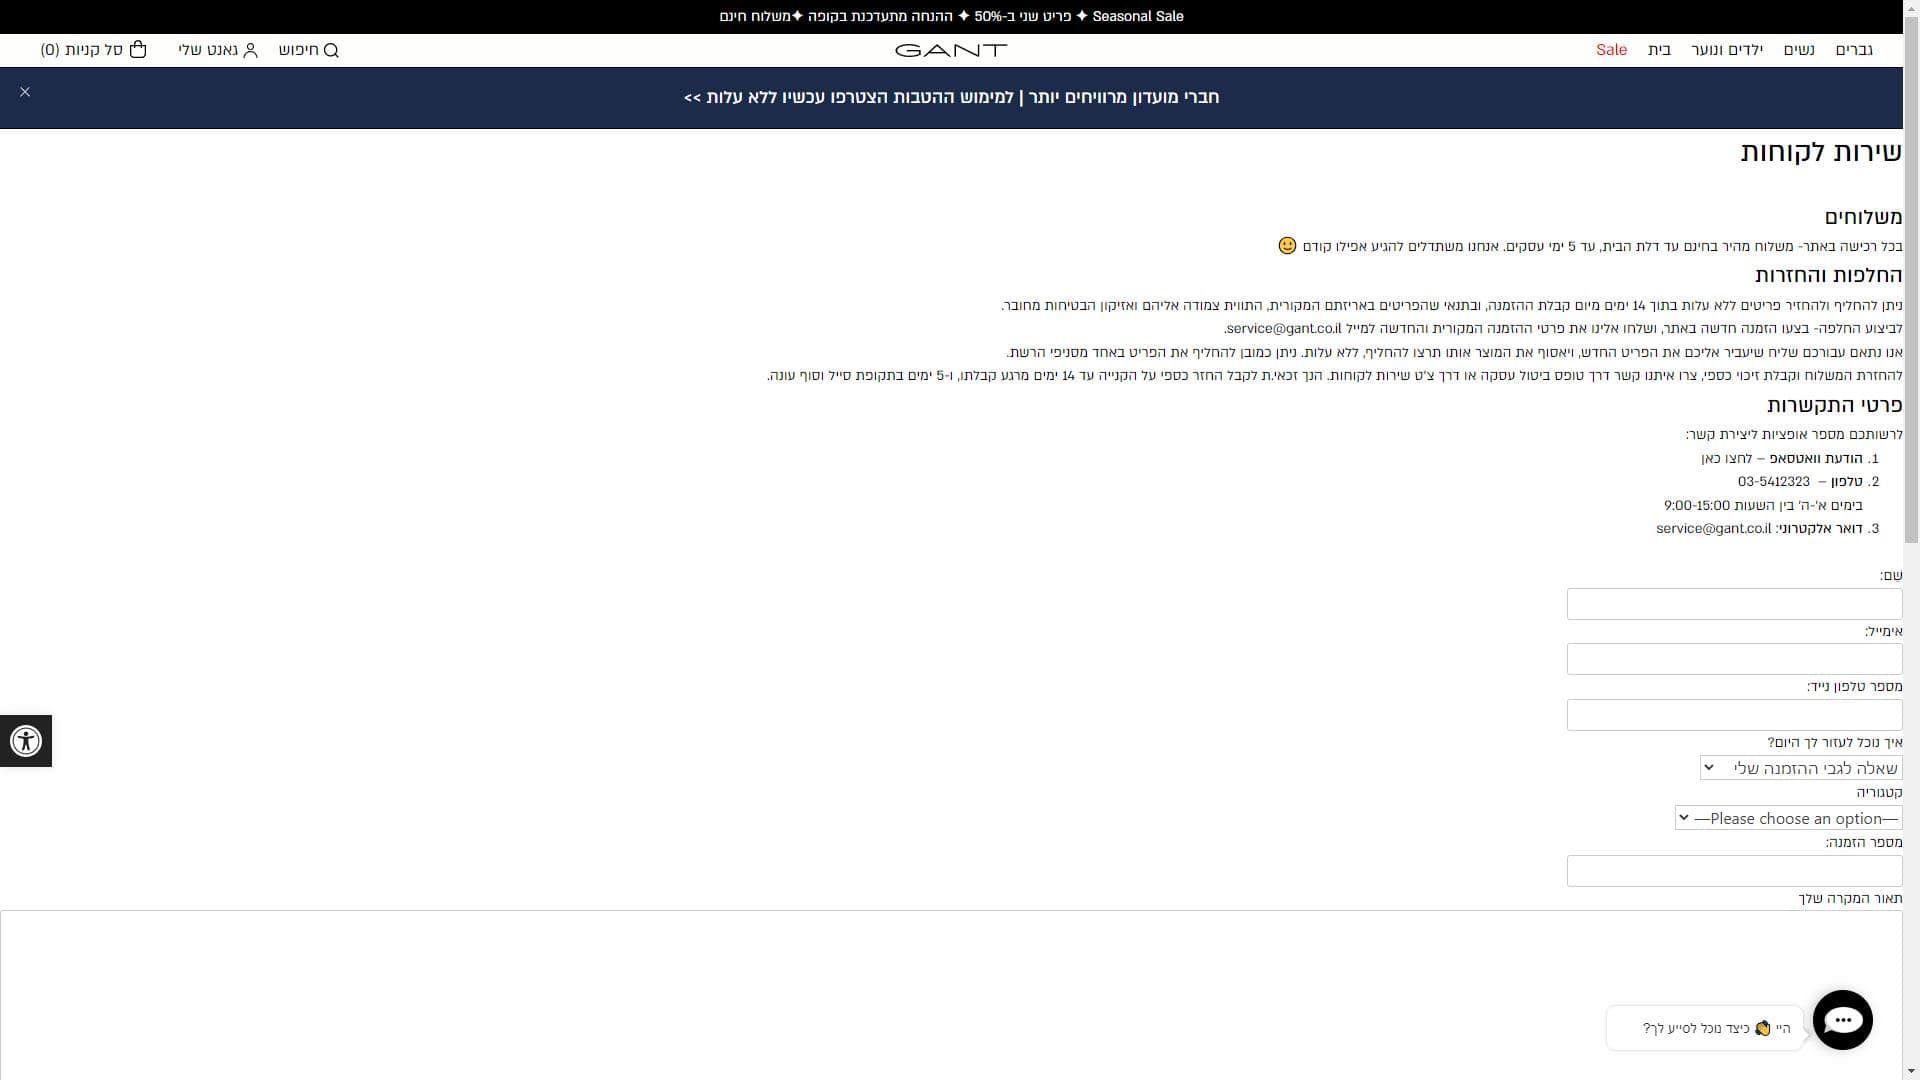Click the name input field

point(1734,604)
